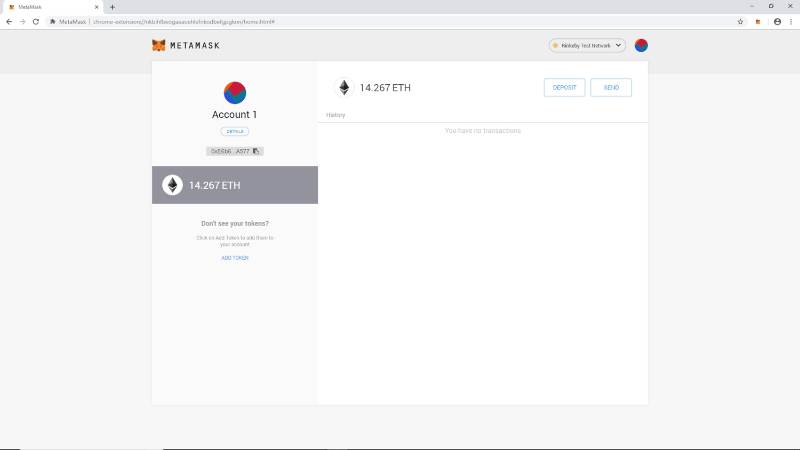
Task: Click the extension icon in address bar
Action: [x=53, y=22]
